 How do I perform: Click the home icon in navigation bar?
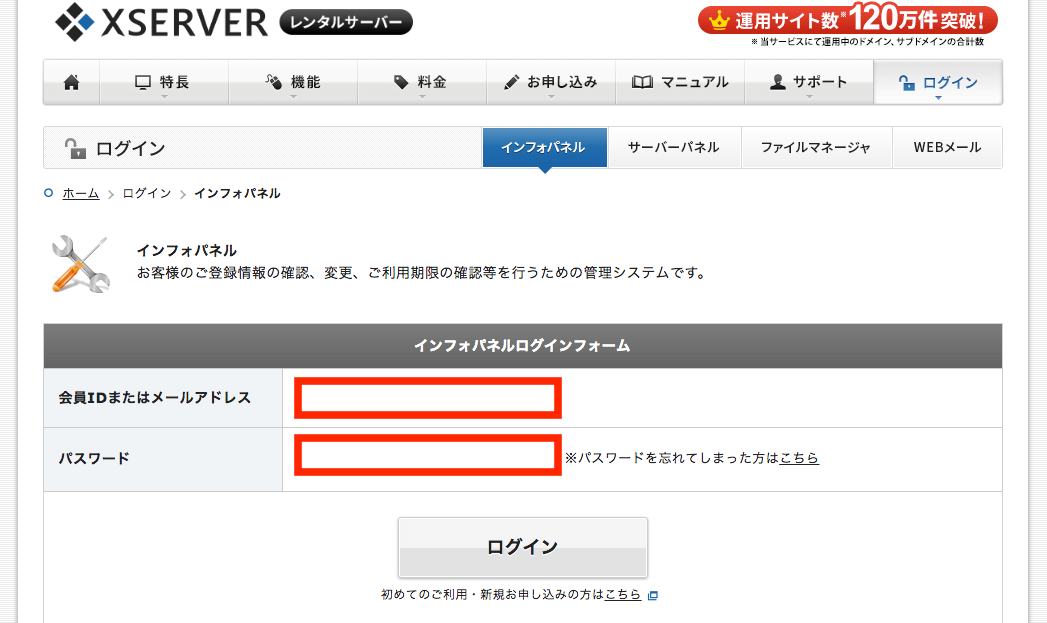pyautogui.click(x=71, y=83)
